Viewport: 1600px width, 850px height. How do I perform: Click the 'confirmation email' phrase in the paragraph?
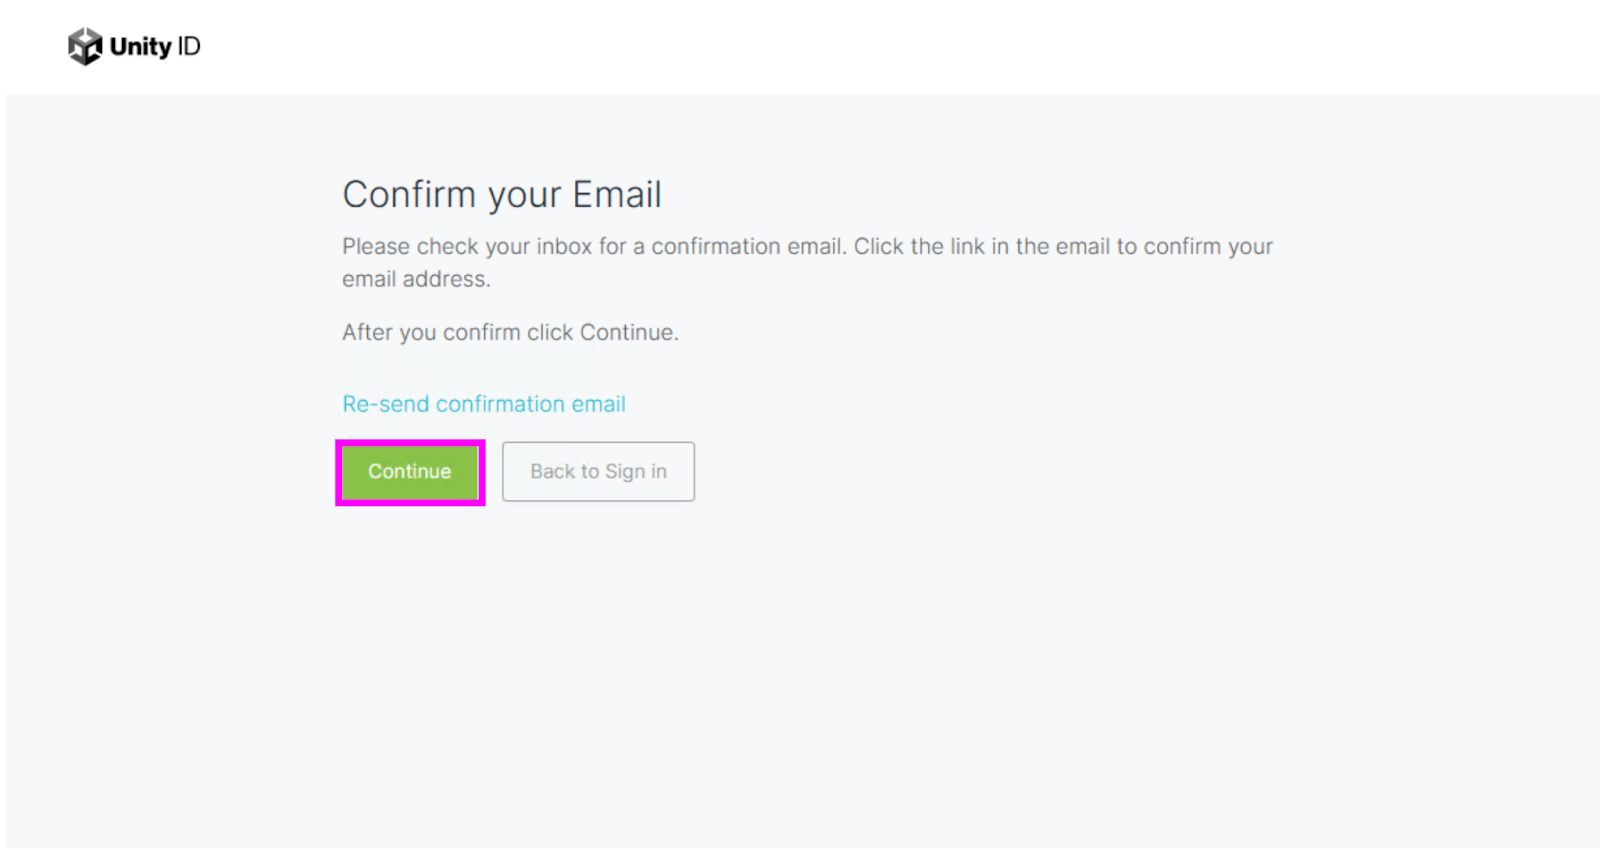tap(746, 246)
